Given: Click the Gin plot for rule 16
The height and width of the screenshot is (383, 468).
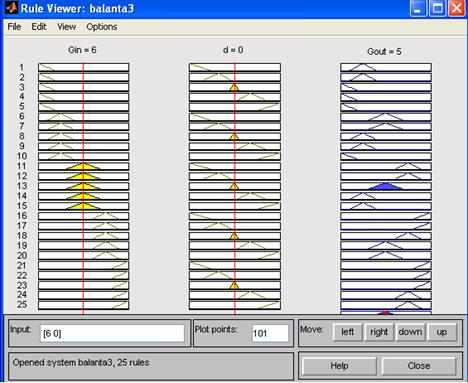Looking at the screenshot, I should pyautogui.click(x=83, y=216).
